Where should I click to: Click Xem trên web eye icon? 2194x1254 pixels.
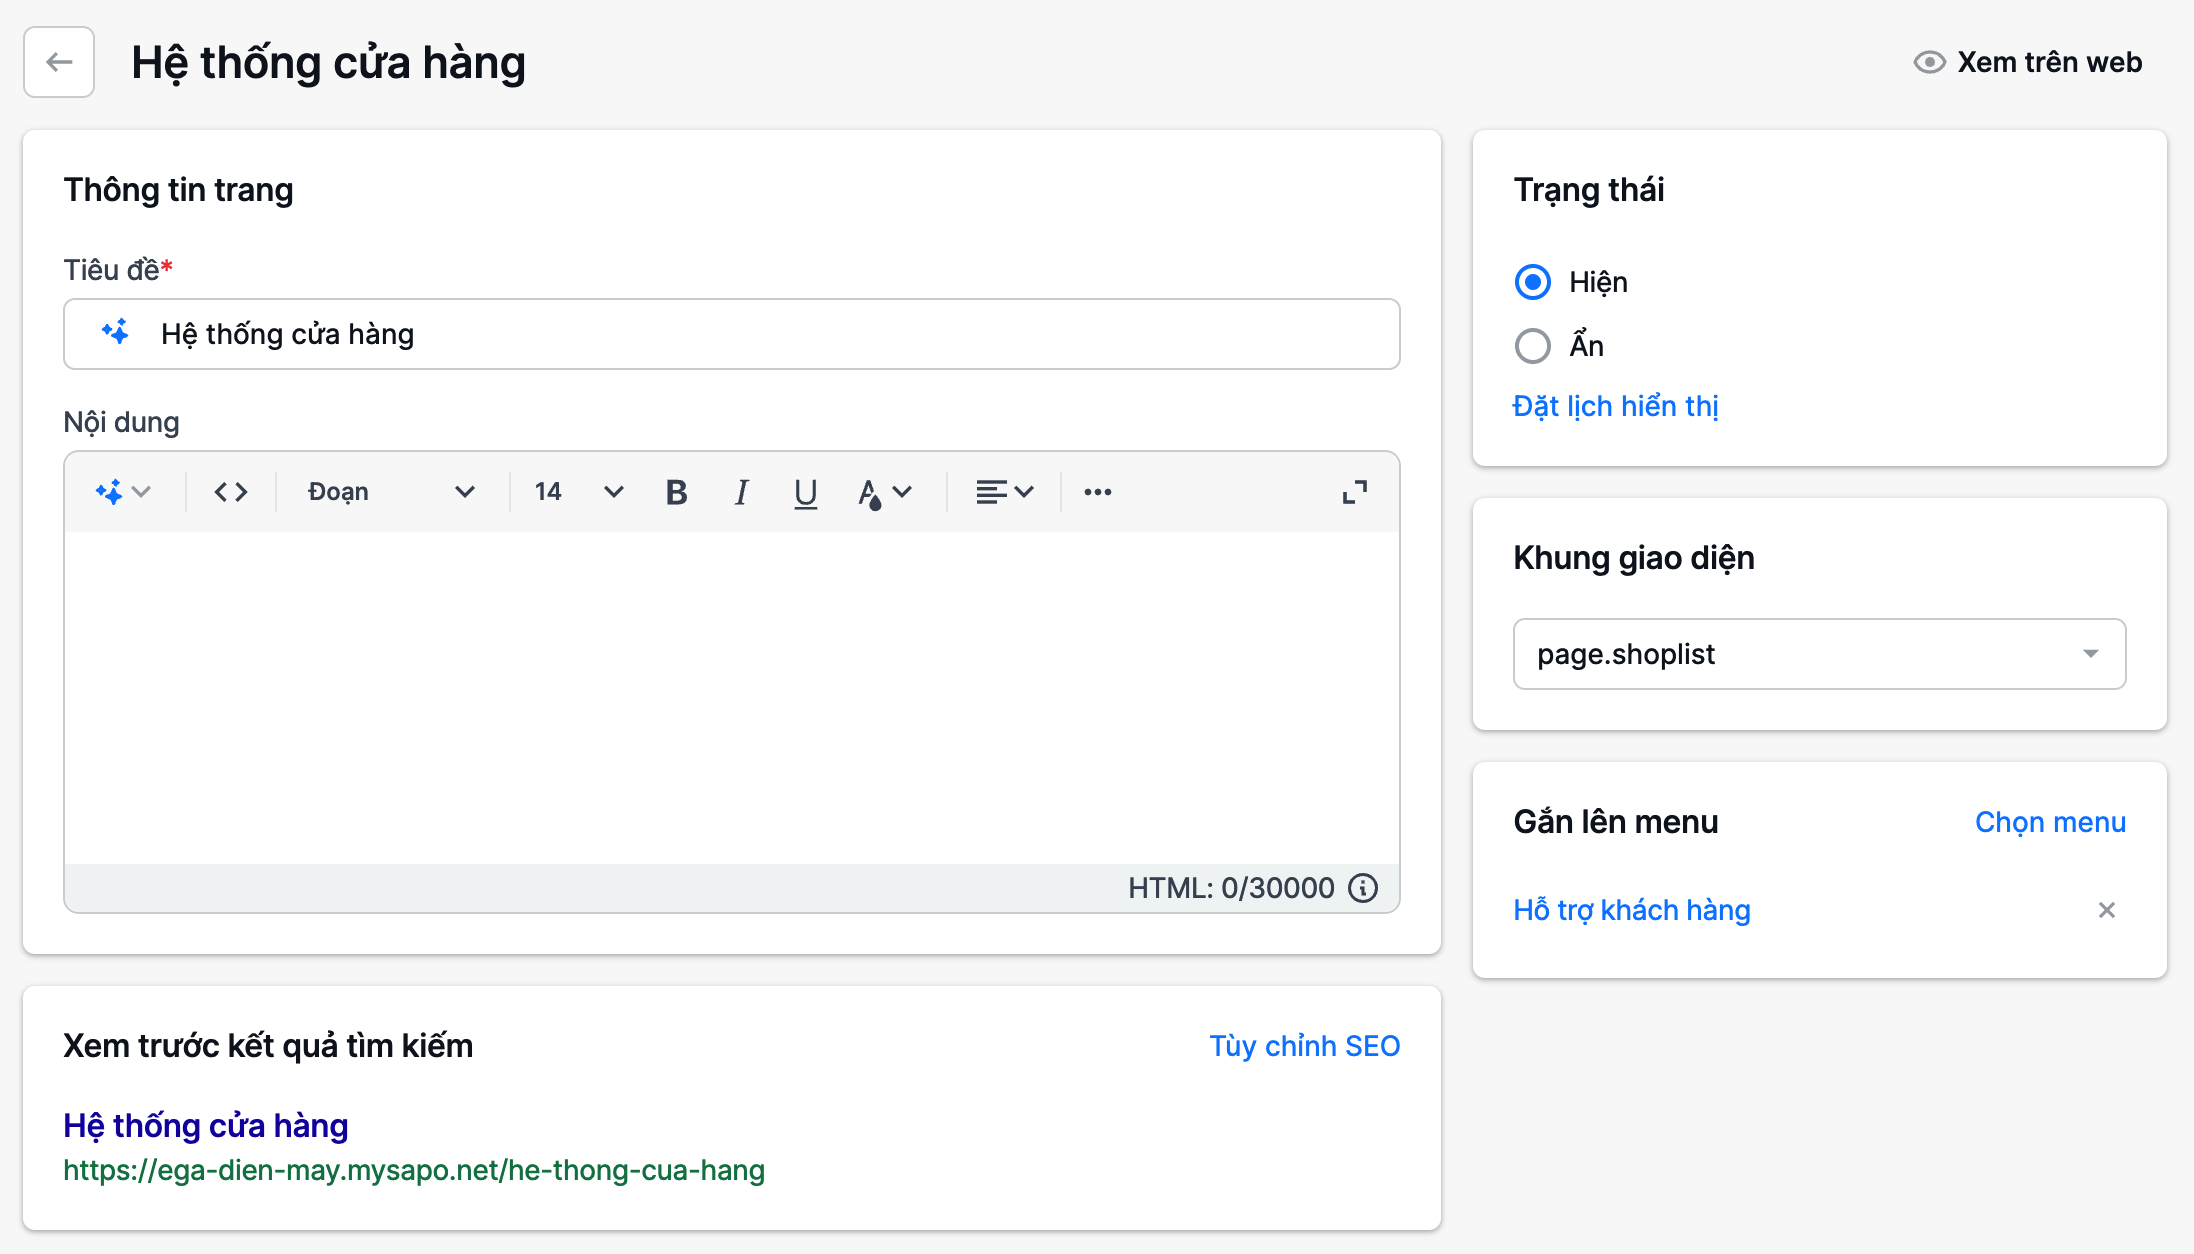(1929, 62)
